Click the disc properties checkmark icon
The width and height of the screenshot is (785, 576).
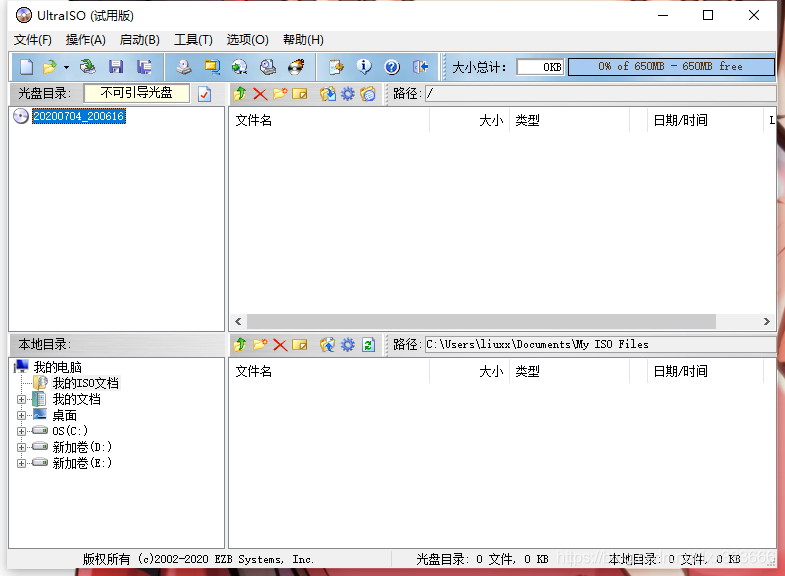tap(205, 94)
